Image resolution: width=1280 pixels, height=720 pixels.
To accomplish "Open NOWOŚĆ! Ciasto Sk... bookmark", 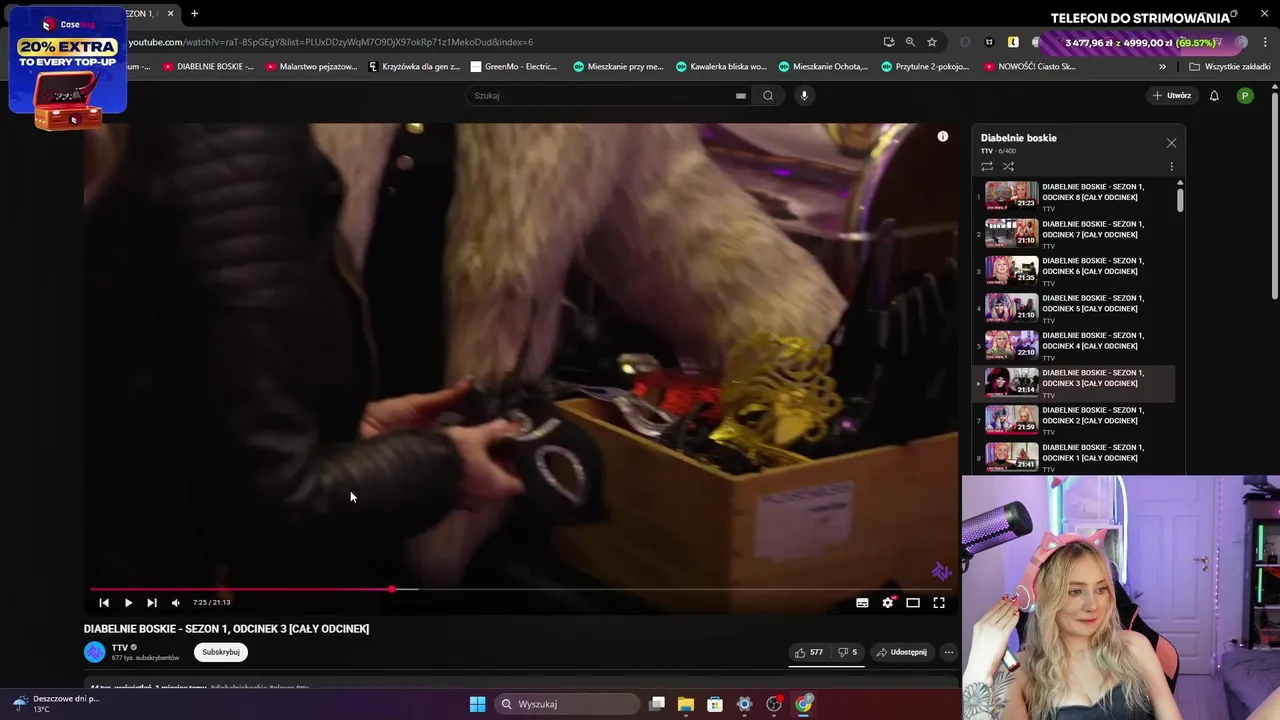I will 1030,67.
